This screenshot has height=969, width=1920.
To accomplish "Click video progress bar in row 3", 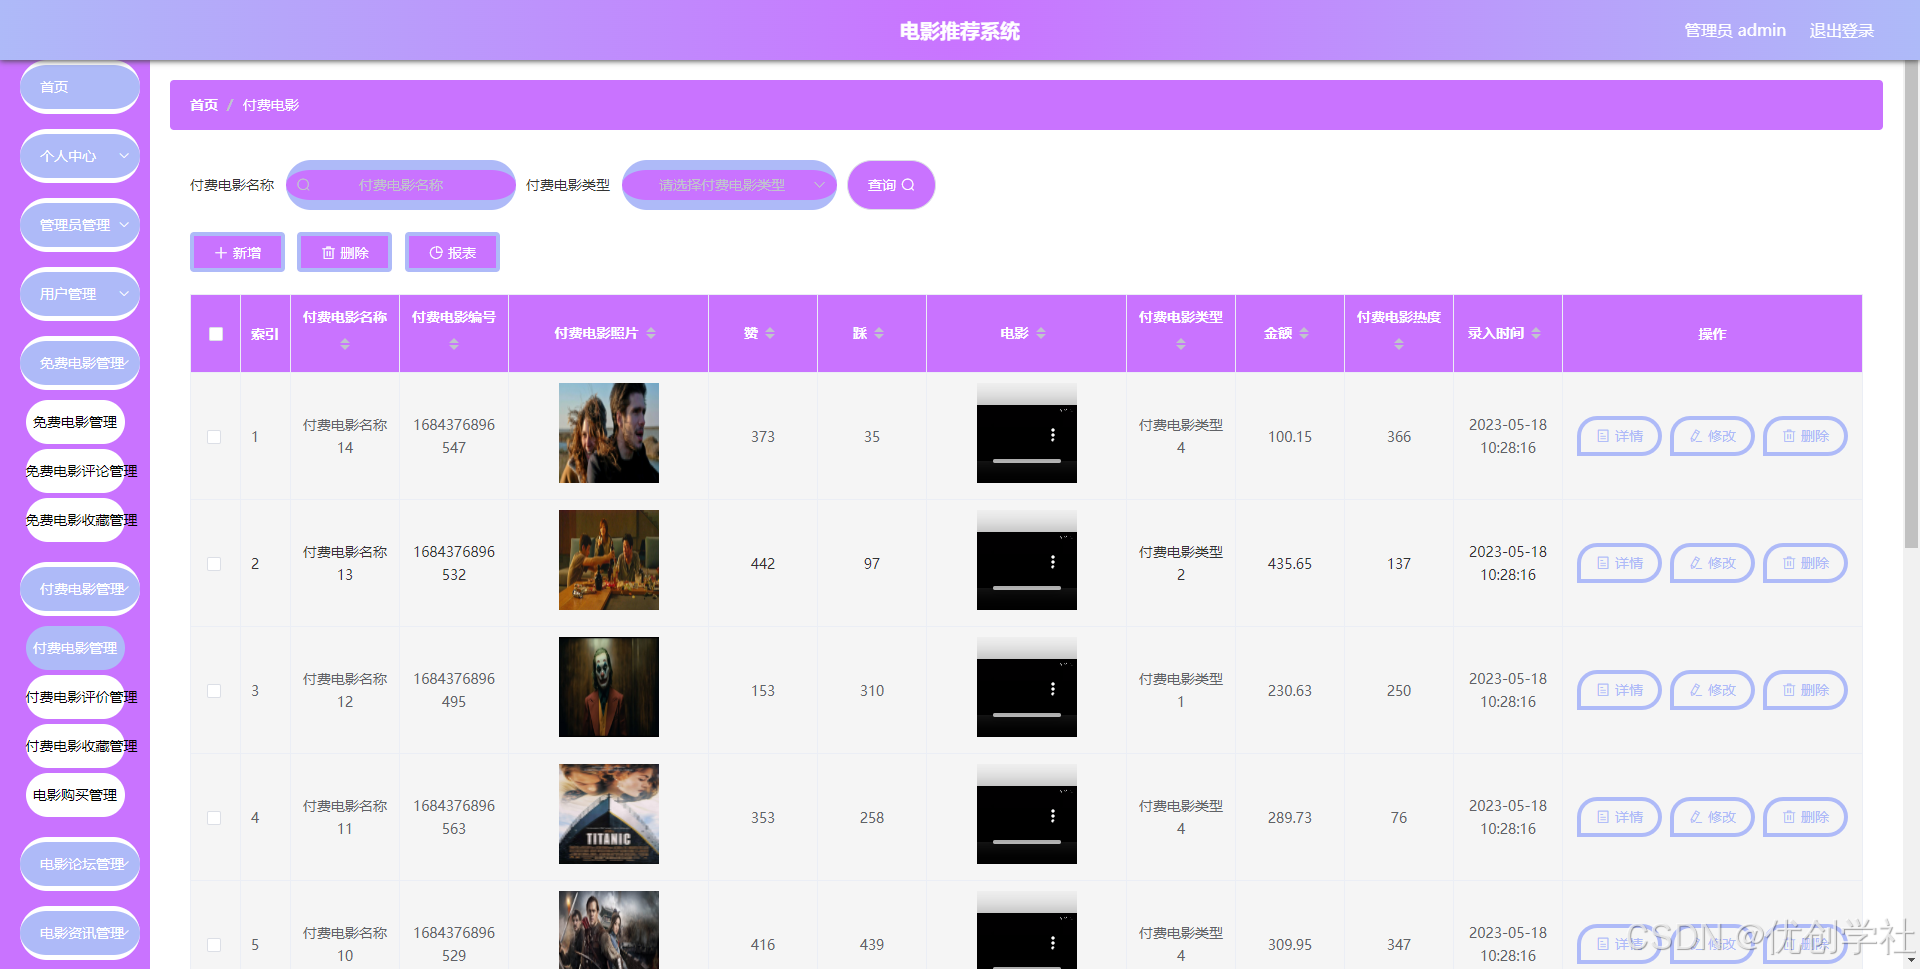I will [1027, 715].
